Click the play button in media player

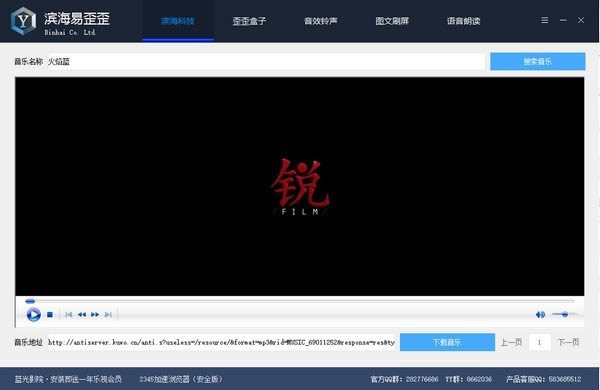click(x=33, y=315)
